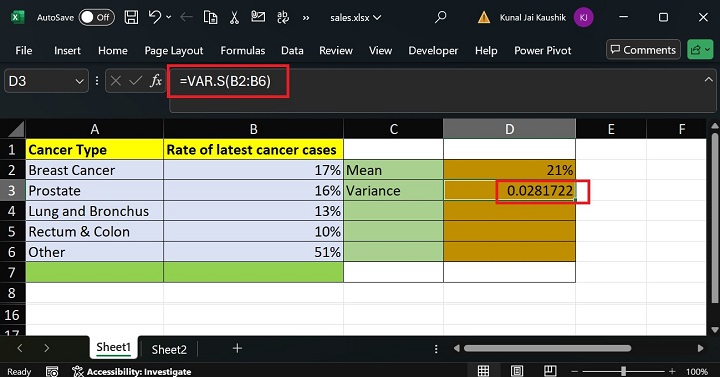Click the Copy icon in toolbar
This screenshot has width=720, height=377.
click(210, 17)
